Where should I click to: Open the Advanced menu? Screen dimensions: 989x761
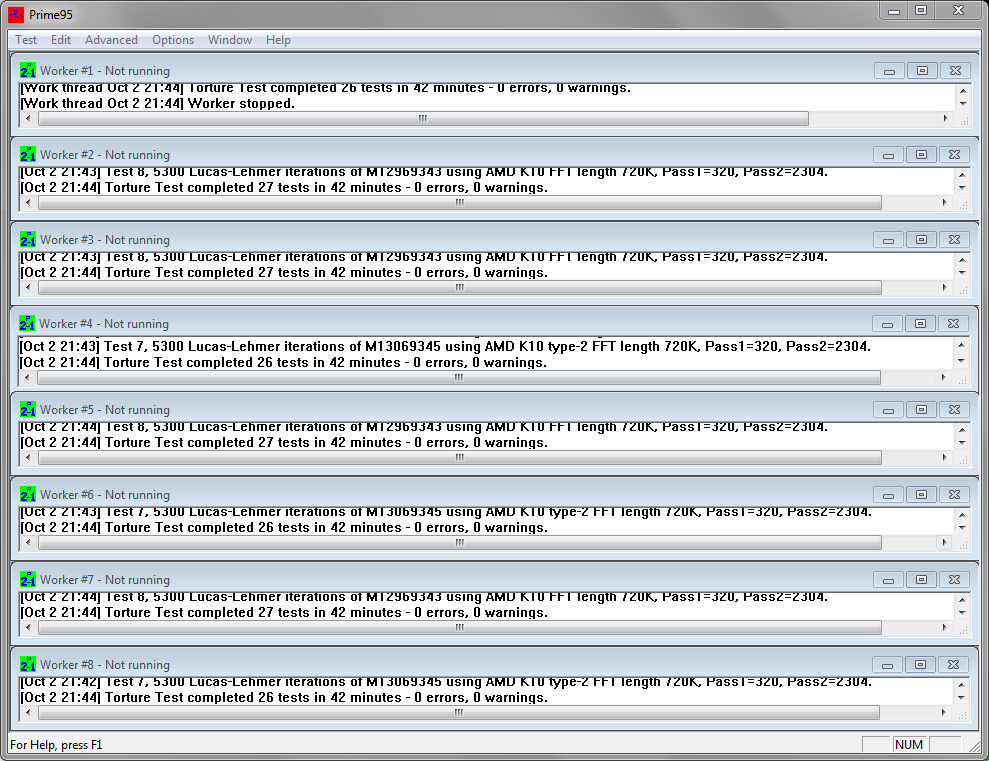(111, 40)
